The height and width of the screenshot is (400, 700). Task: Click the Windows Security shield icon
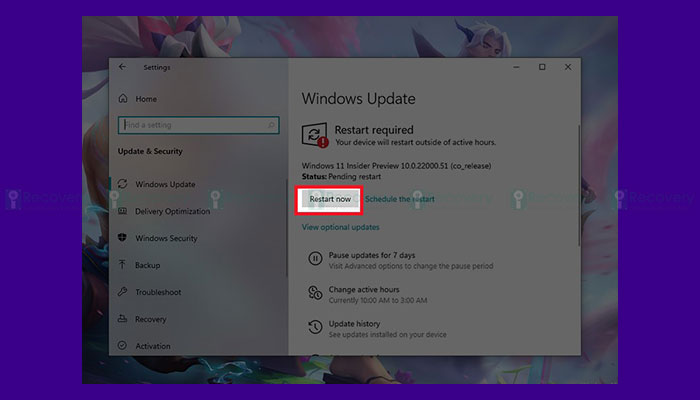[122, 238]
